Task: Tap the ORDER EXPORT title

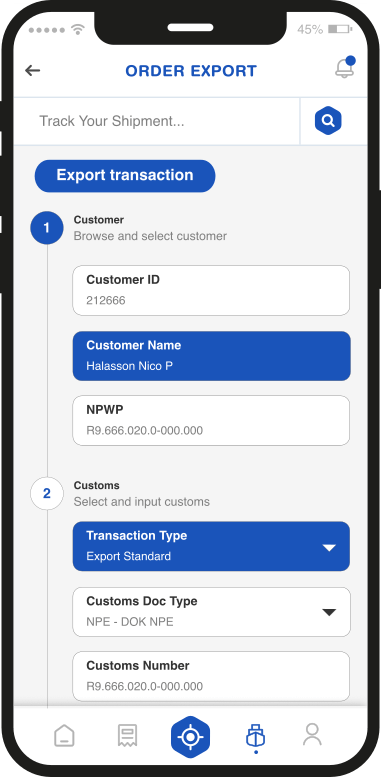Action: [191, 71]
